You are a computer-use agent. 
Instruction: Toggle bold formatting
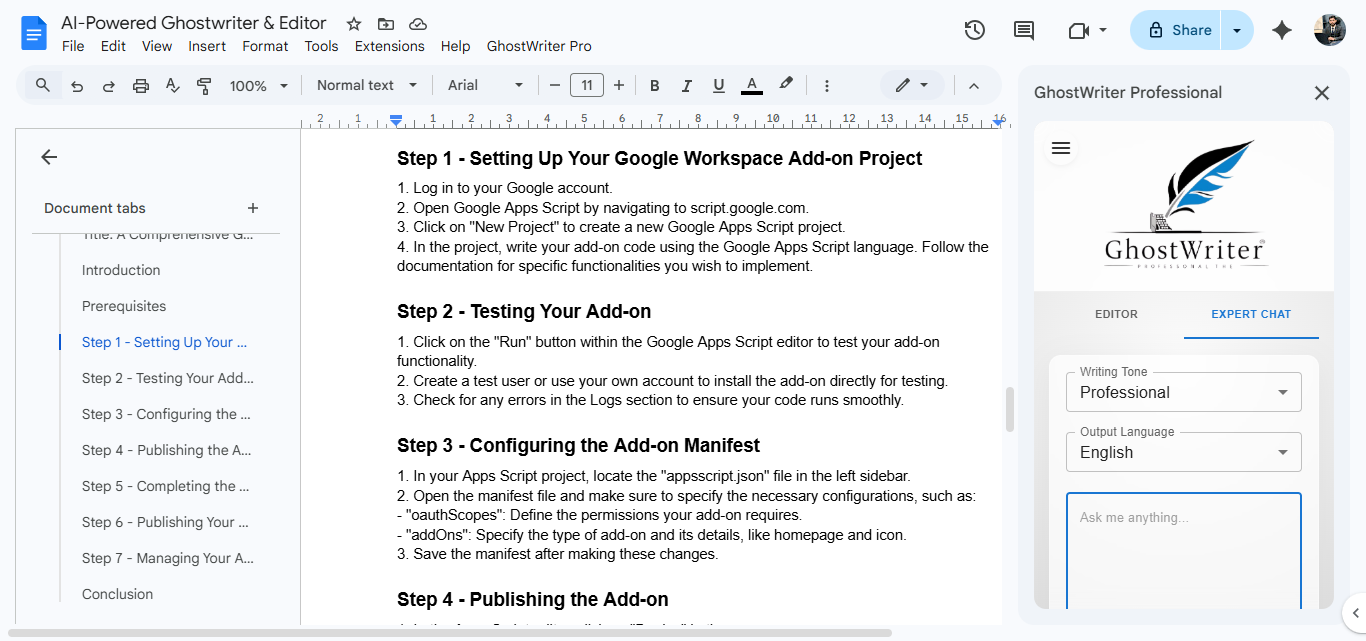[x=654, y=85]
